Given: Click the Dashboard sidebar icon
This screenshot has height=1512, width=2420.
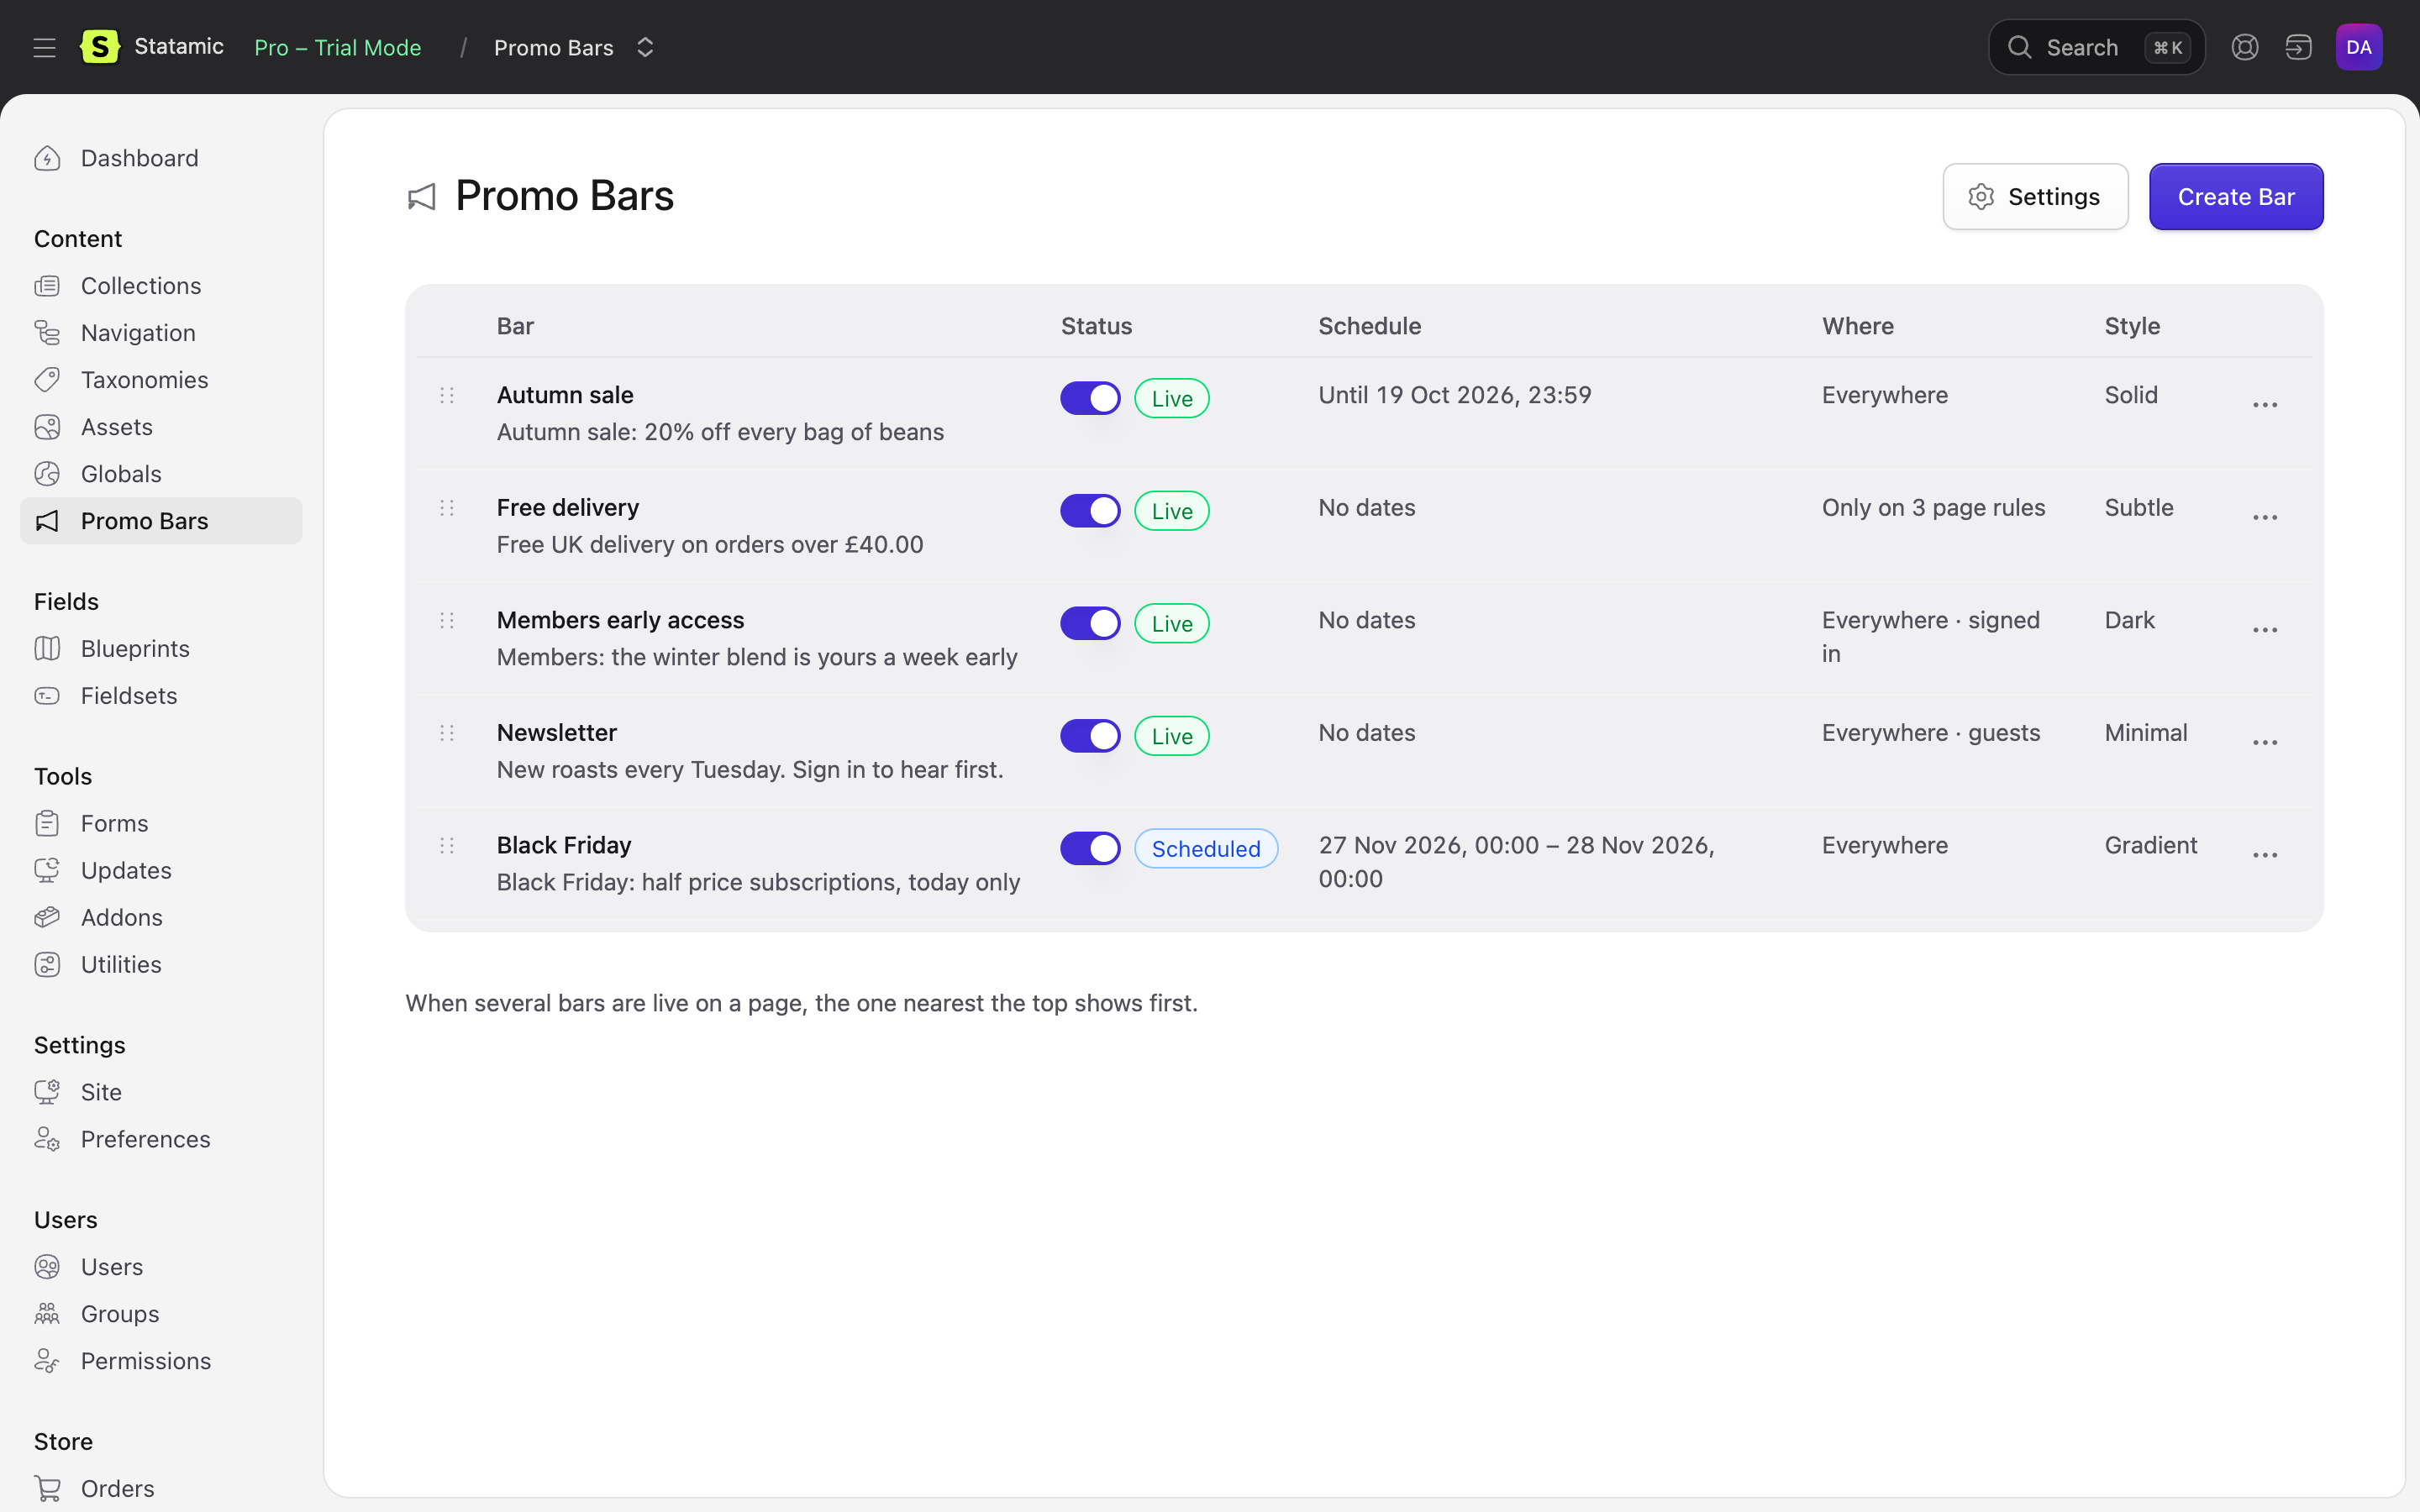Looking at the screenshot, I should pyautogui.click(x=47, y=158).
